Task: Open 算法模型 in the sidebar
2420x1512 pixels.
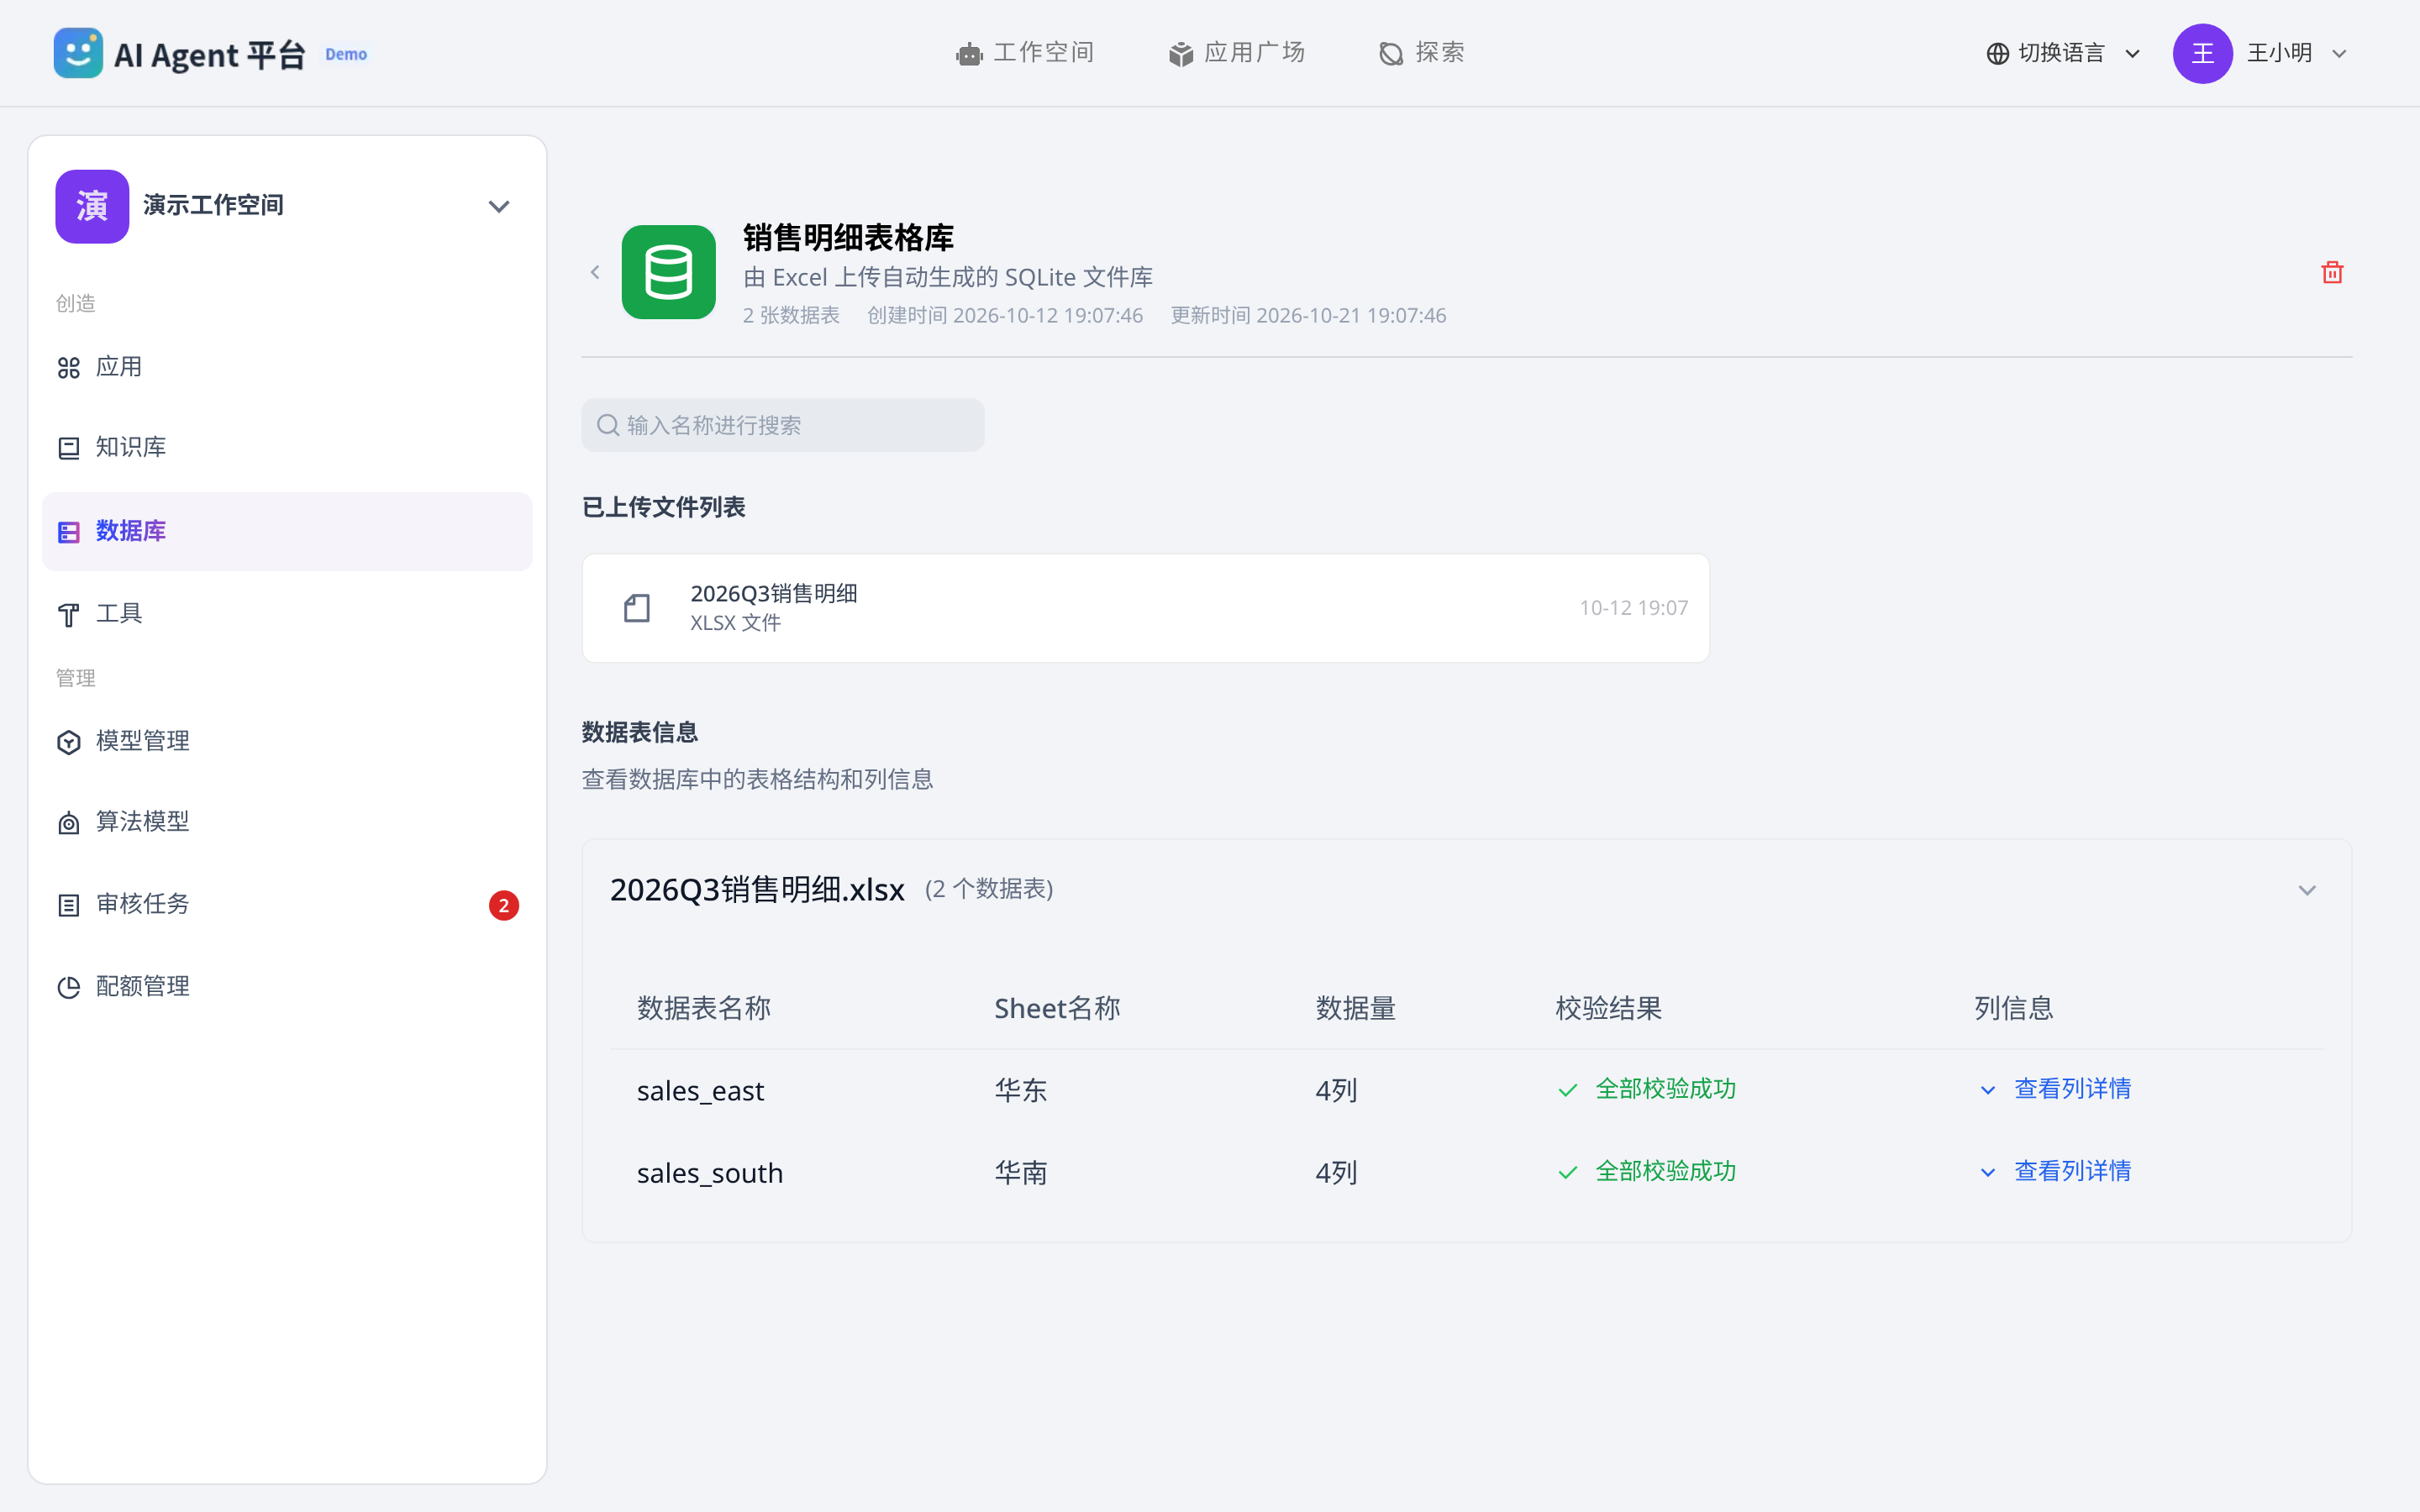Action: click(287, 822)
